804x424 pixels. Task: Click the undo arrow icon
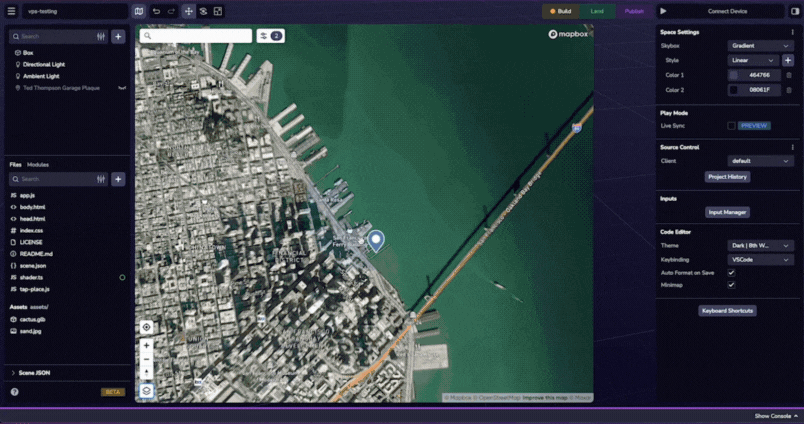[x=156, y=11]
